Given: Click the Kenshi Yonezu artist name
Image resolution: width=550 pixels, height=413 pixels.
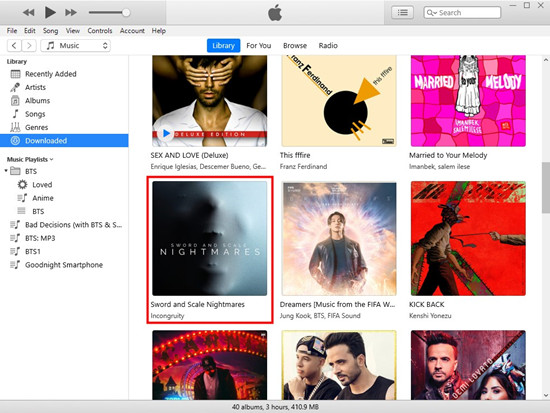Looking at the screenshot, I should pyautogui.click(x=430, y=316).
